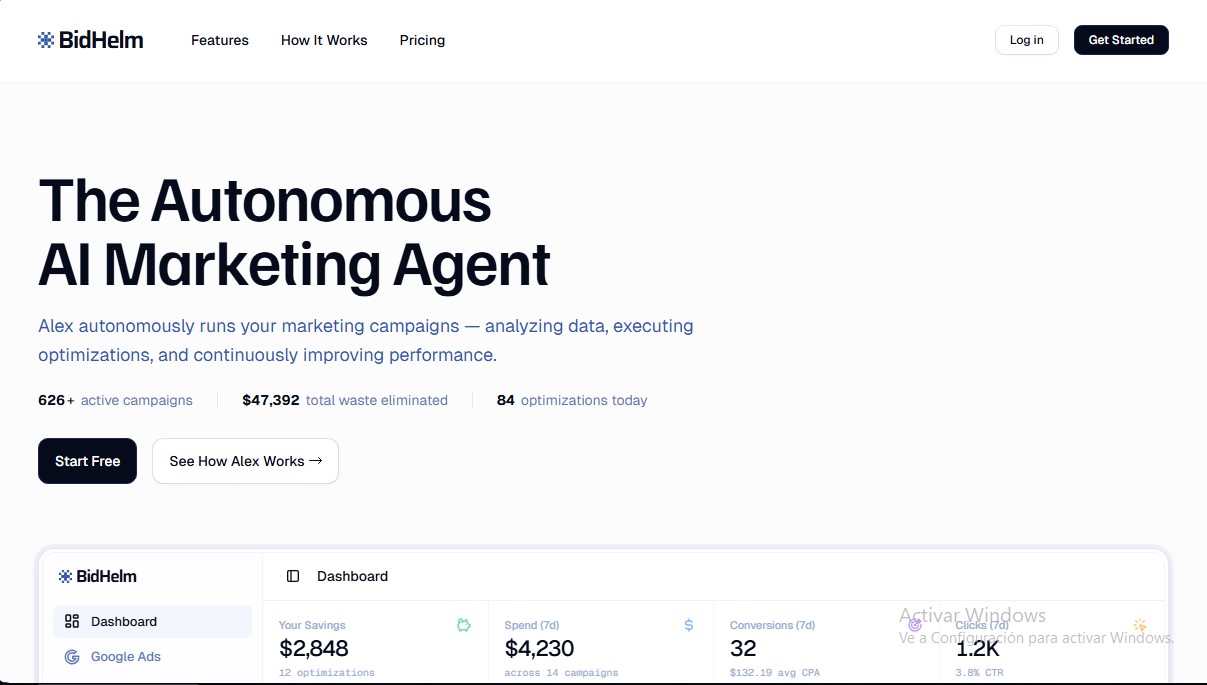Click the Google Ads logo icon
The width and height of the screenshot is (1207, 685).
coord(72,657)
